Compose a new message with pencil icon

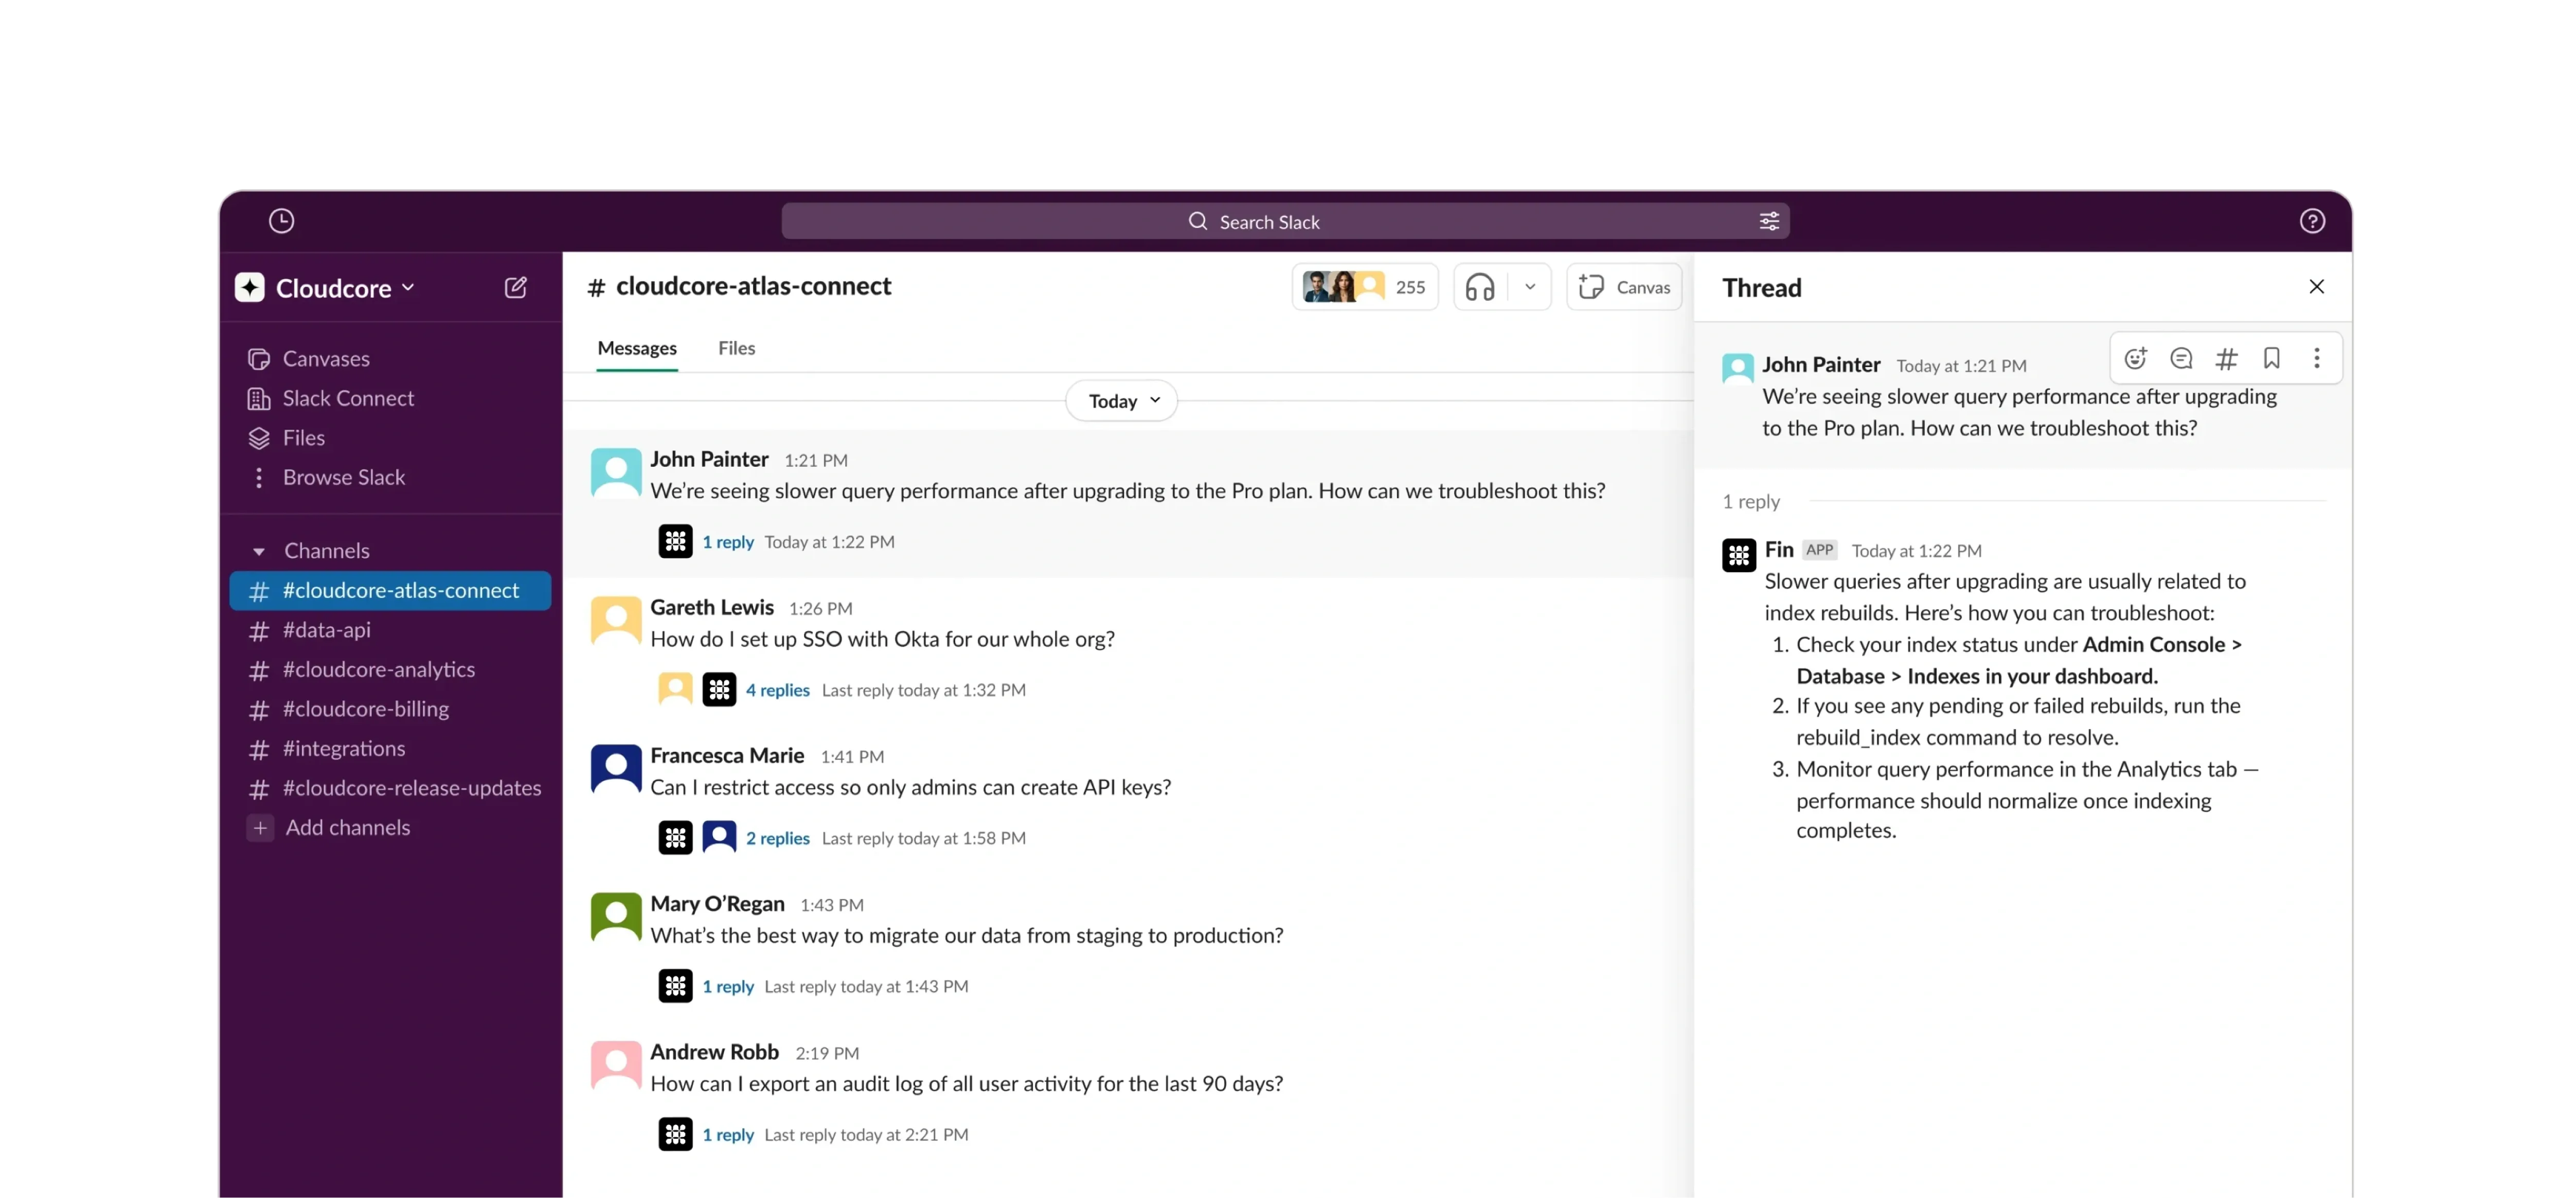click(x=515, y=288)
